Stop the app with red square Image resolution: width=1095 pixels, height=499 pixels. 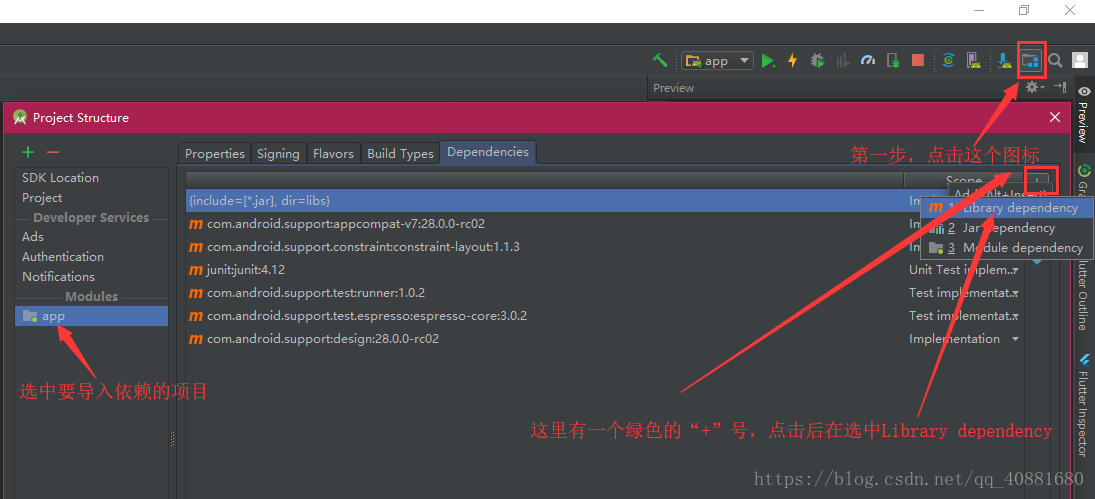918,61
